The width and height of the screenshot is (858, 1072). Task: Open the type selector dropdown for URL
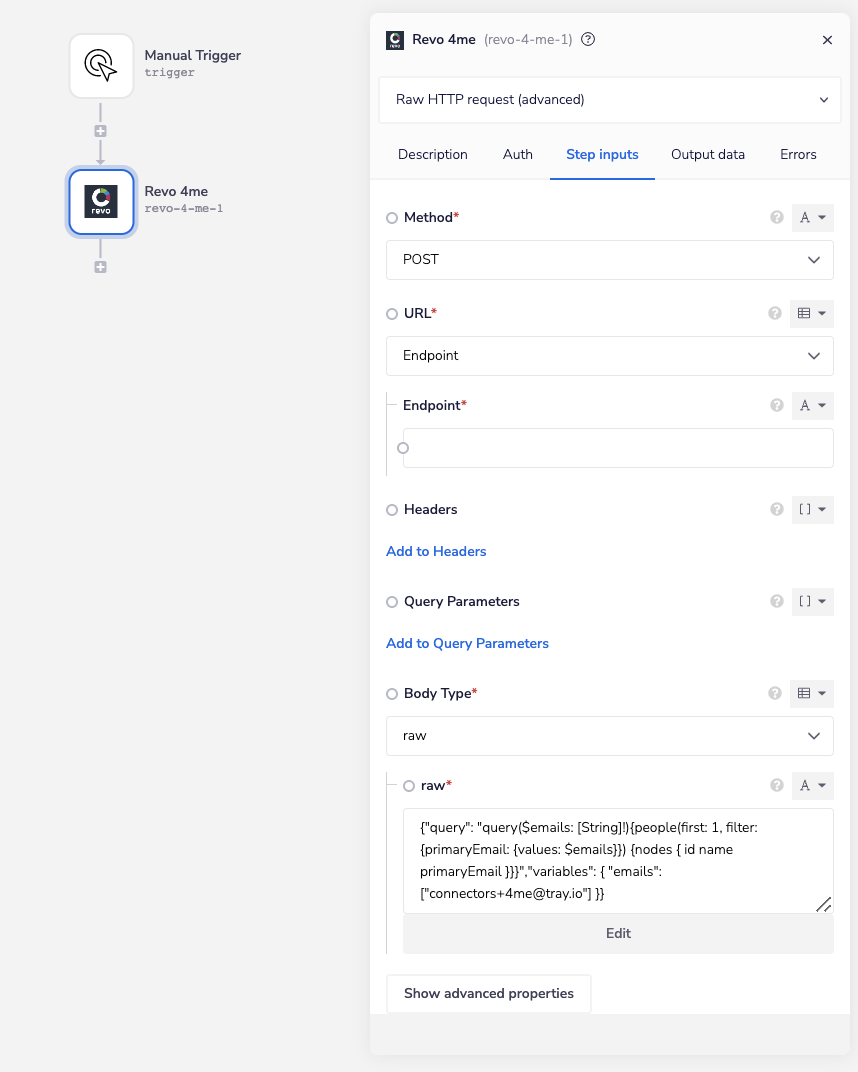(x=812, y=314)
